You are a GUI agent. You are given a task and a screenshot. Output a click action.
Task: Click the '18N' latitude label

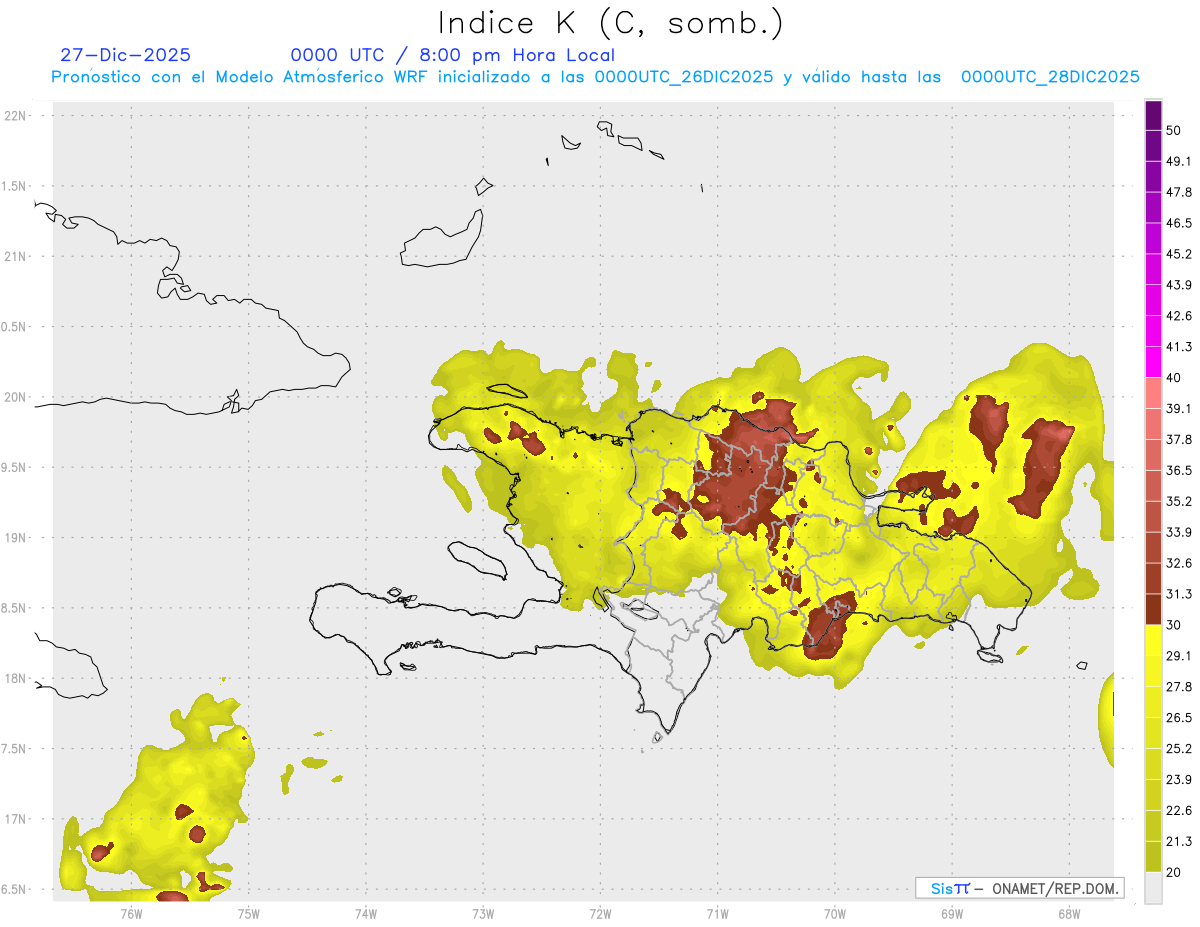(16, 678)
